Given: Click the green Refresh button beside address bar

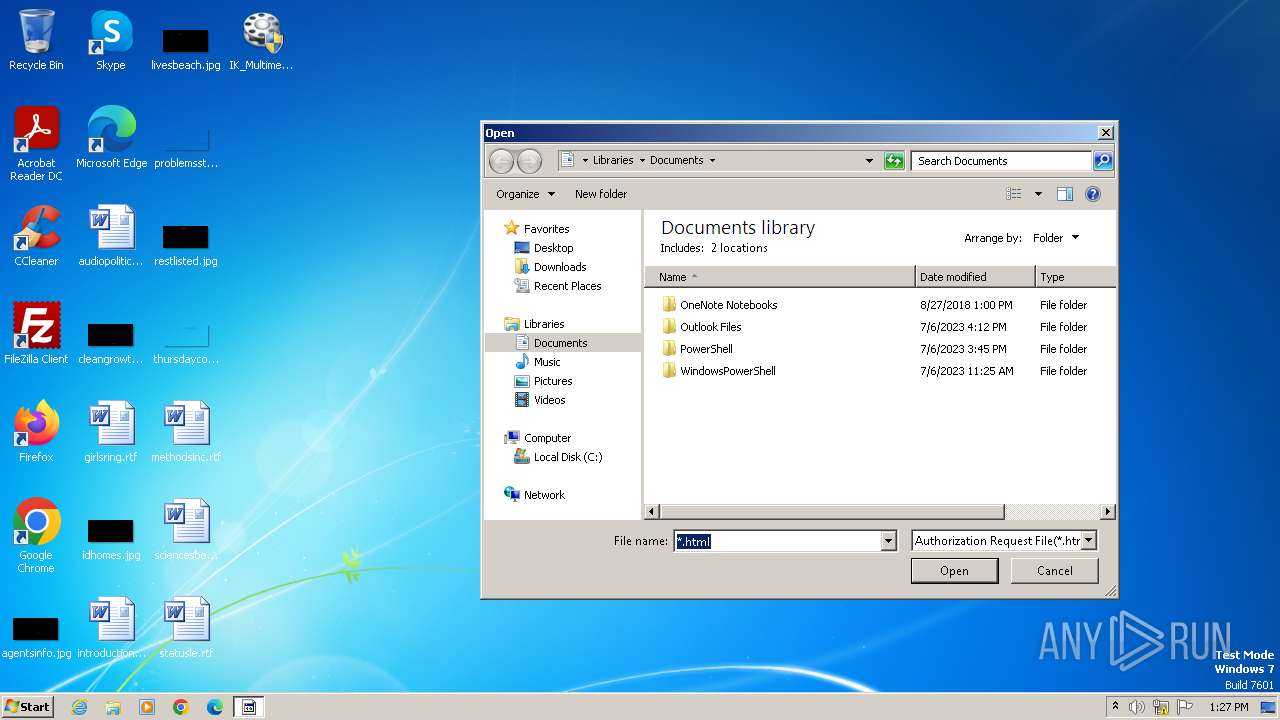Looking at the screenshot, I should [894, 161].
